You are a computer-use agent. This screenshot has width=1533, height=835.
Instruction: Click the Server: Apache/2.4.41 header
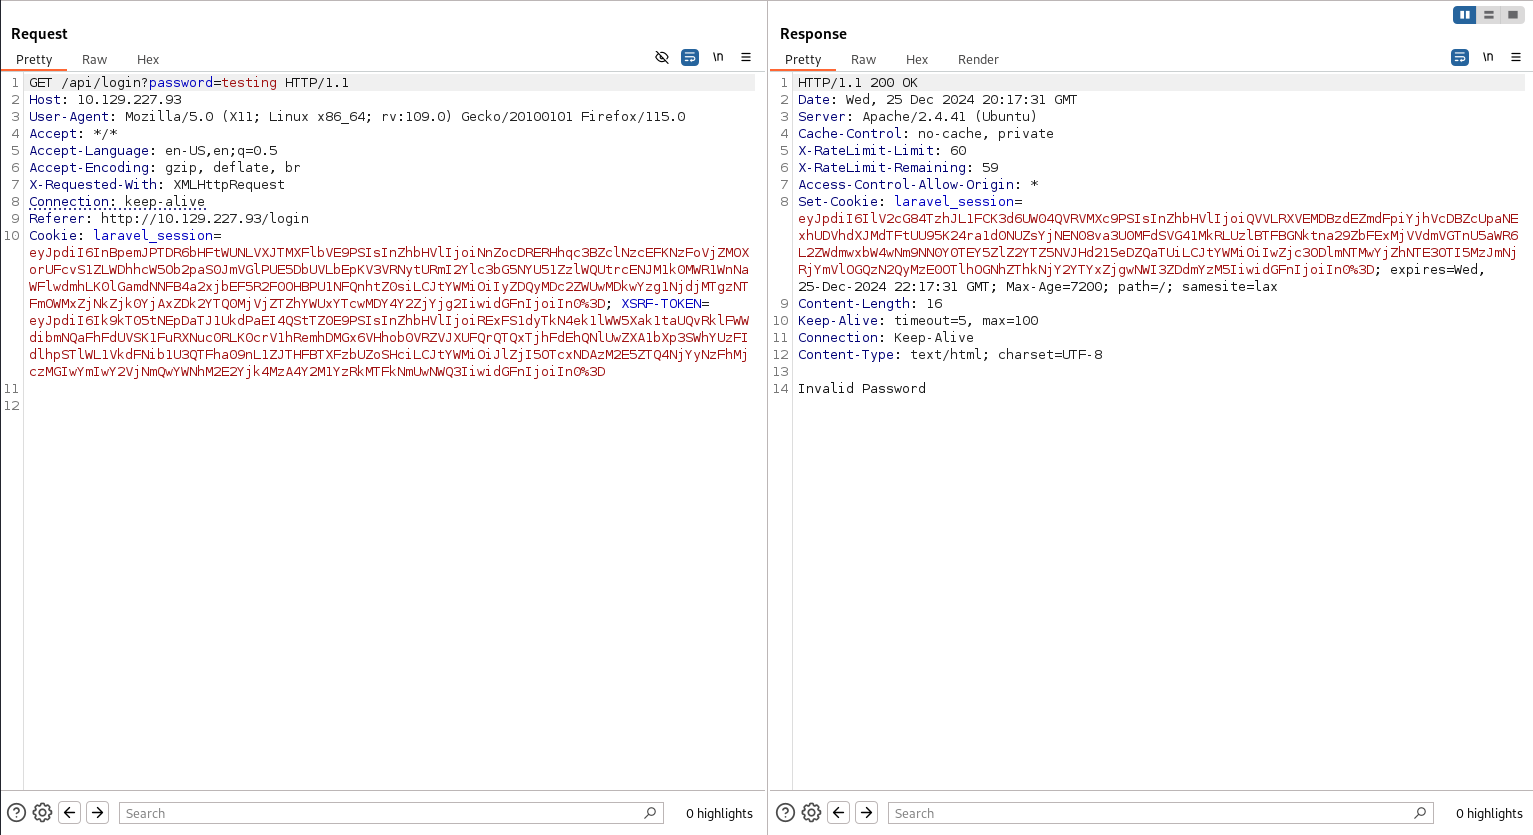click(917, 117)
